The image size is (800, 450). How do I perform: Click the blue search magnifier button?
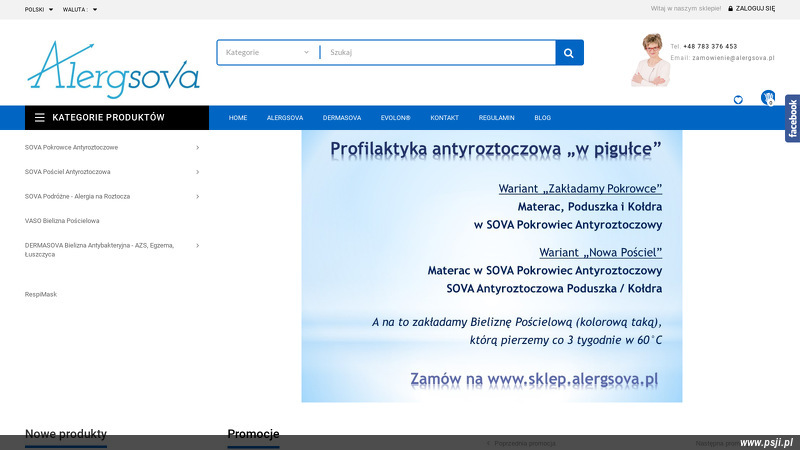coord(569,53)
